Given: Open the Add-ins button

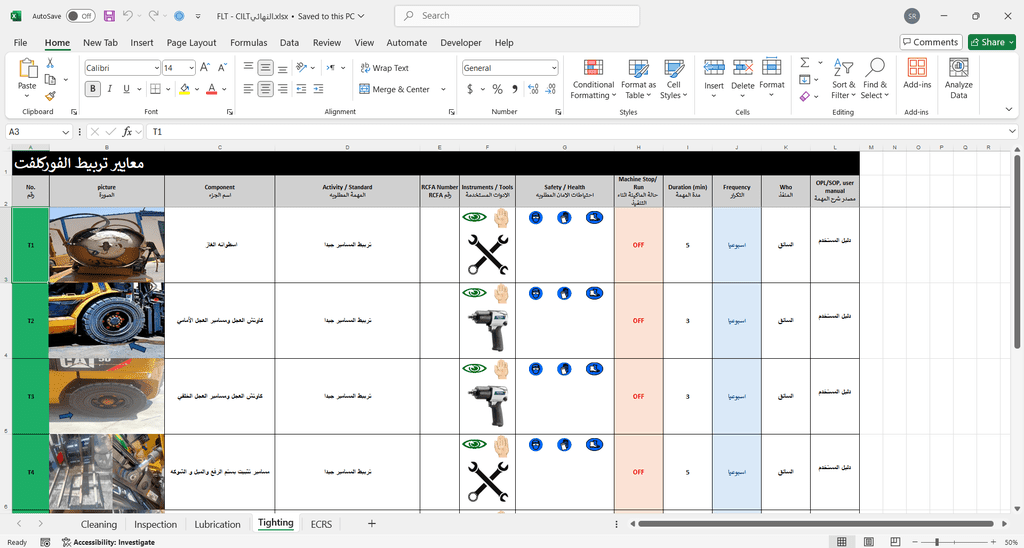Looking at the screenshot, I should [x=917, y=78].
